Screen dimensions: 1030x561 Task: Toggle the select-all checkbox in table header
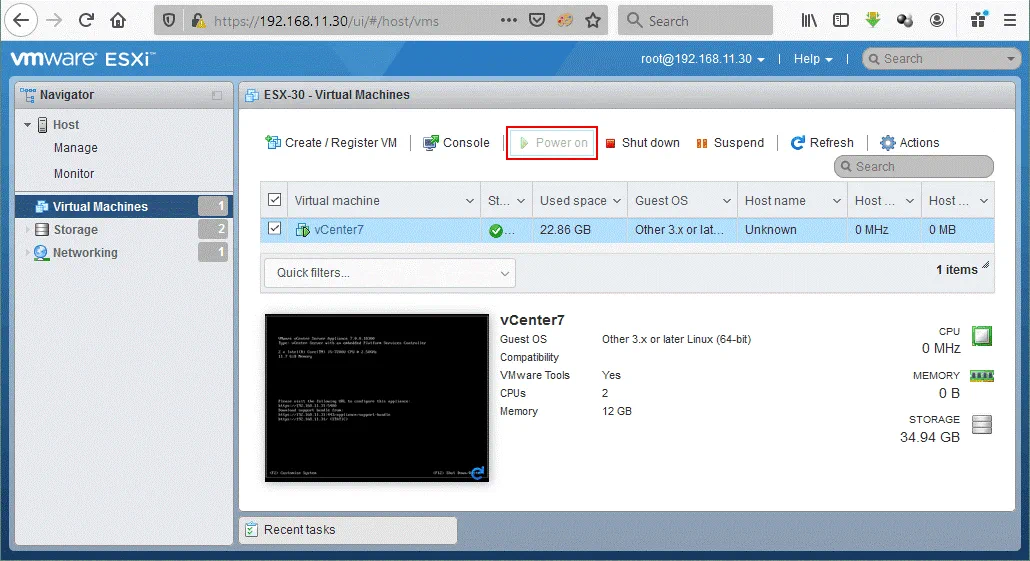(274, 200)
